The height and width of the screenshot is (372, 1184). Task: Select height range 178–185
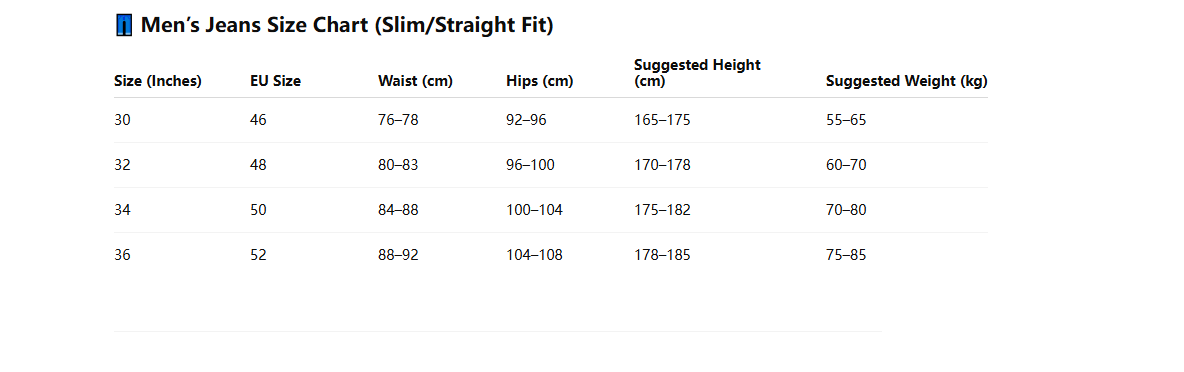[662, 256]
